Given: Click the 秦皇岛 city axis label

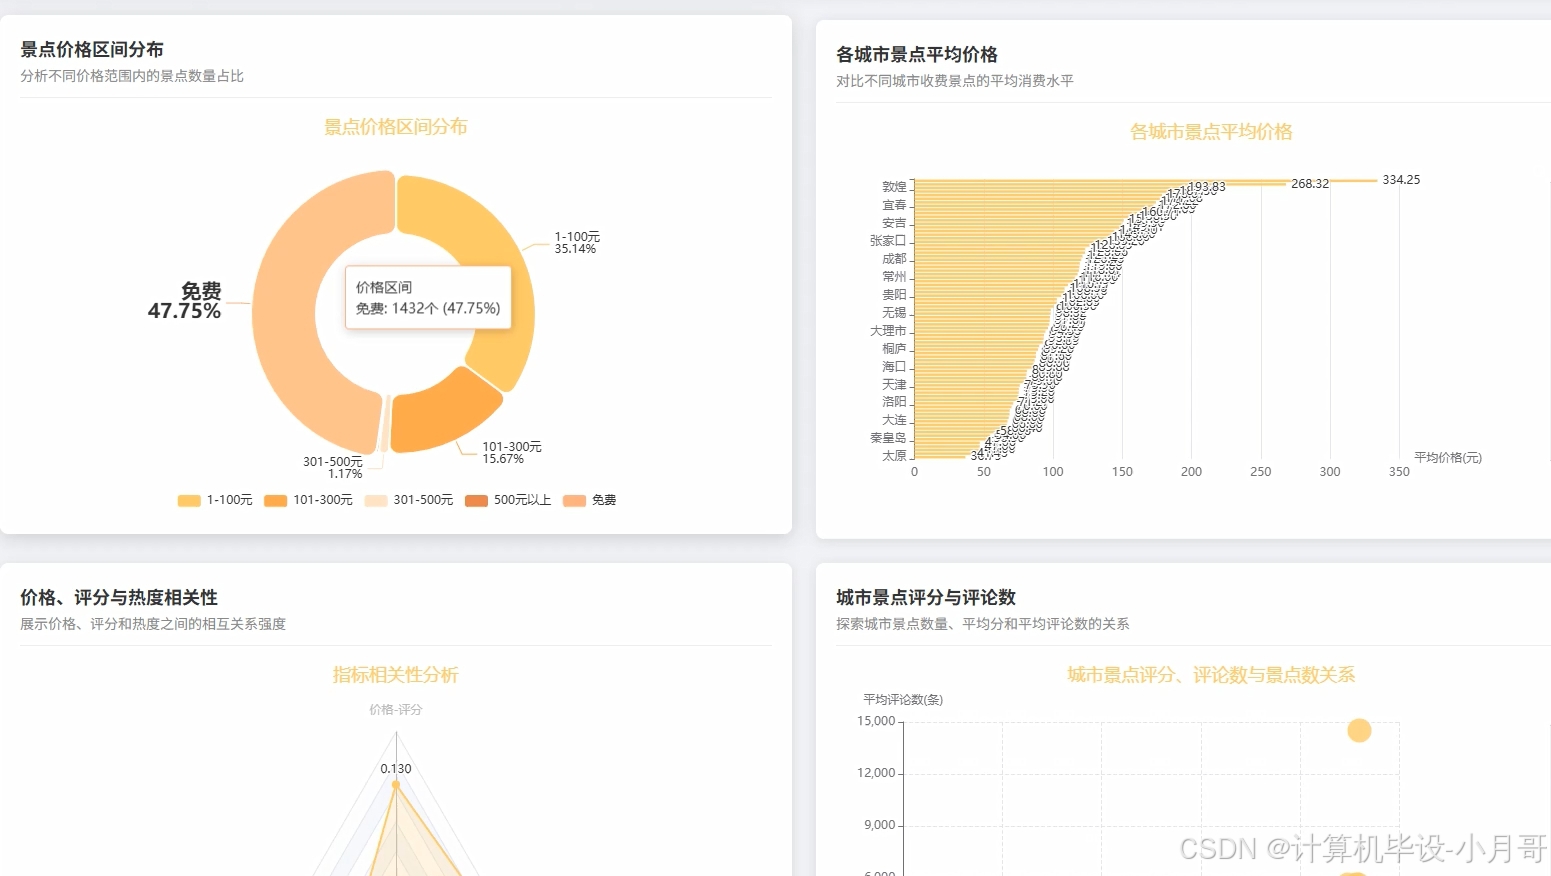Looking at the screenshot, I should [x=888, y=438].
